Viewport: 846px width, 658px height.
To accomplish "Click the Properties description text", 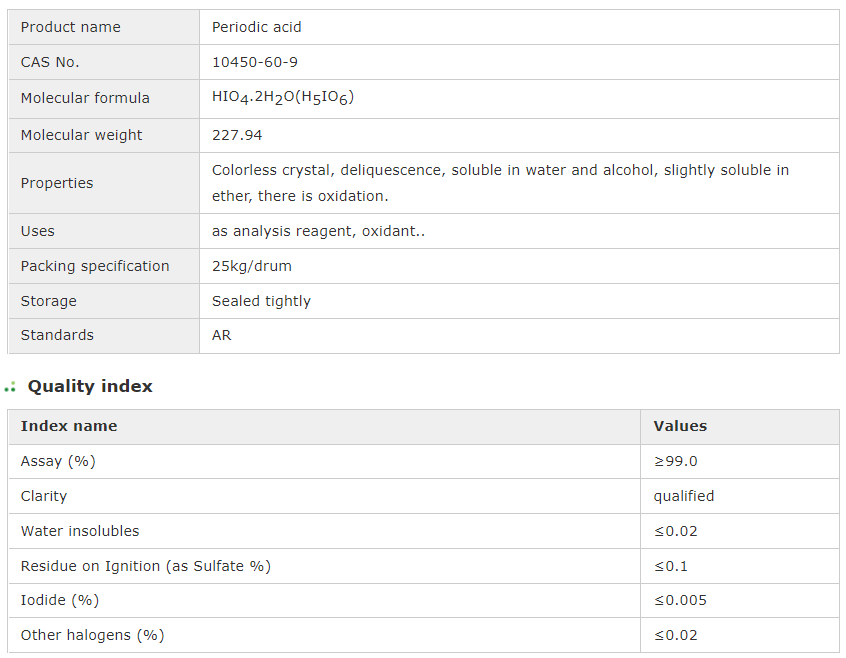I will (x=500, y=183).
